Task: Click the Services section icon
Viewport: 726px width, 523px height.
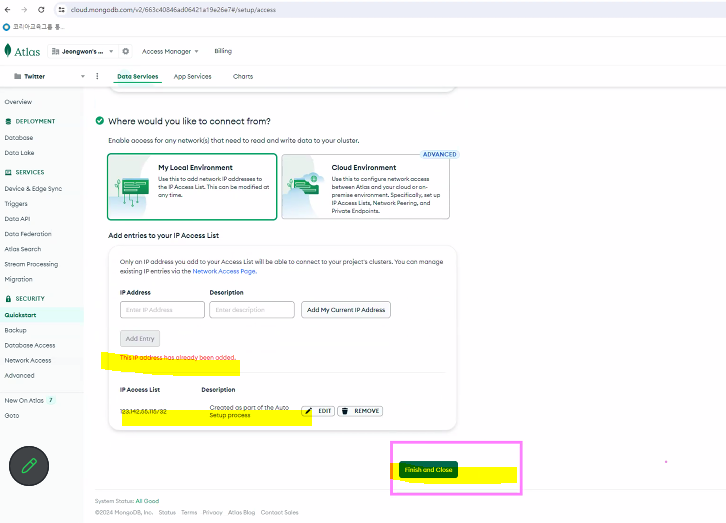Action: pyautogui.click(x=8, y=172)
